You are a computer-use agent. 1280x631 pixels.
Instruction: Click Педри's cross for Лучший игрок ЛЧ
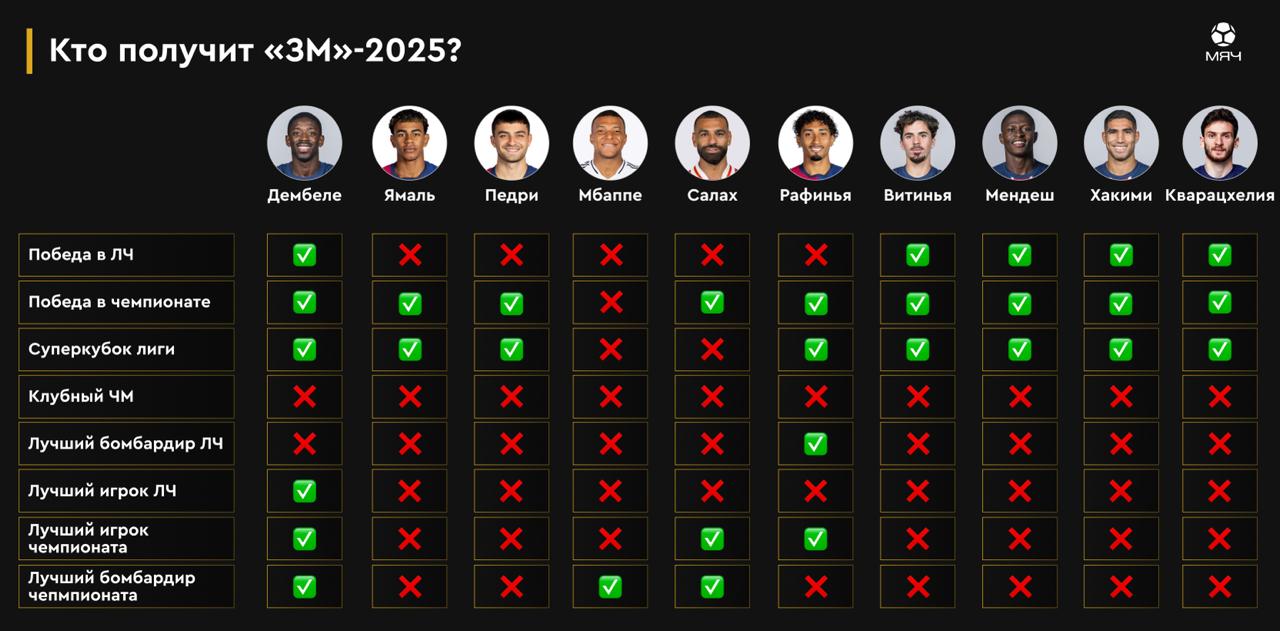[511, 491]
